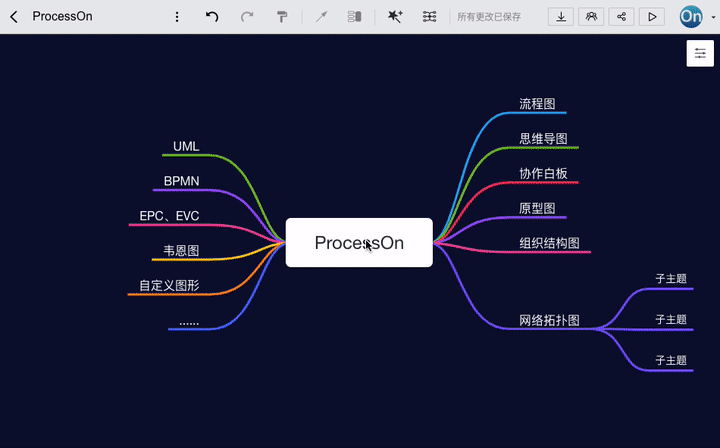Select the 思维导图 topic

pos(543,139)
